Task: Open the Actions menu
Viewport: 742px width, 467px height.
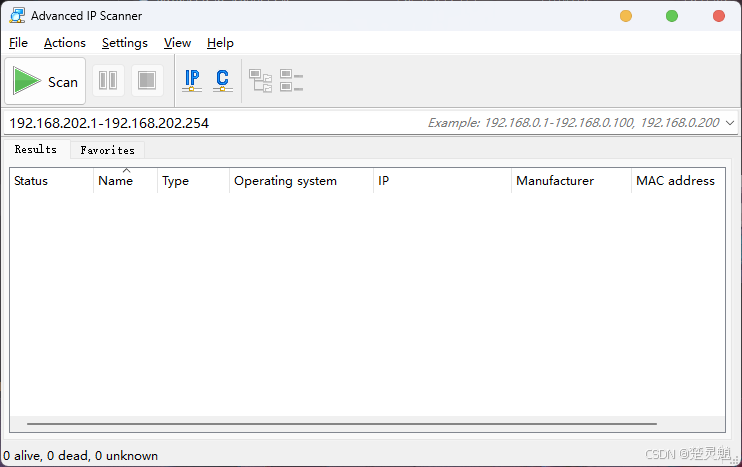Action: click(x=65, y=43)
